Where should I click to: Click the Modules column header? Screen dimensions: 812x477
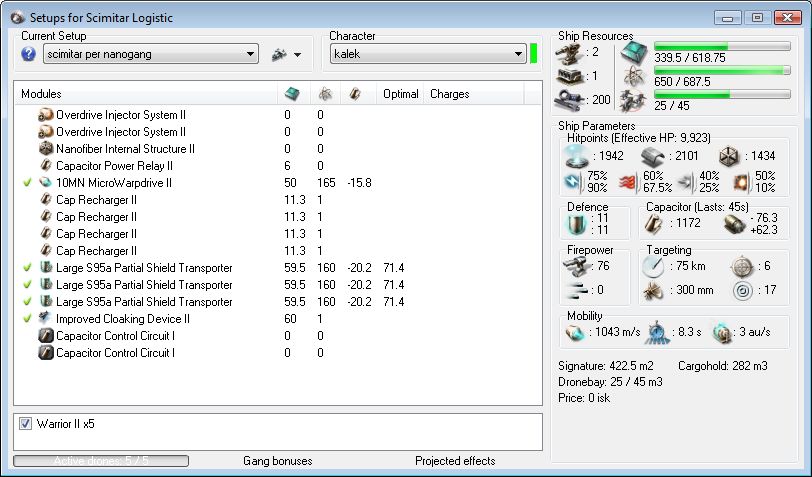41,94
